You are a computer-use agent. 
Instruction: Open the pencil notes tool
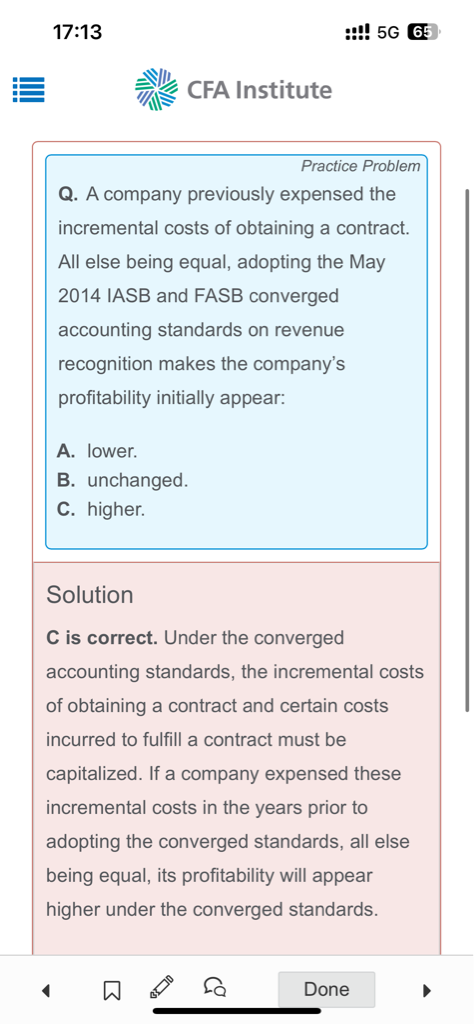(x=162, y=988)
